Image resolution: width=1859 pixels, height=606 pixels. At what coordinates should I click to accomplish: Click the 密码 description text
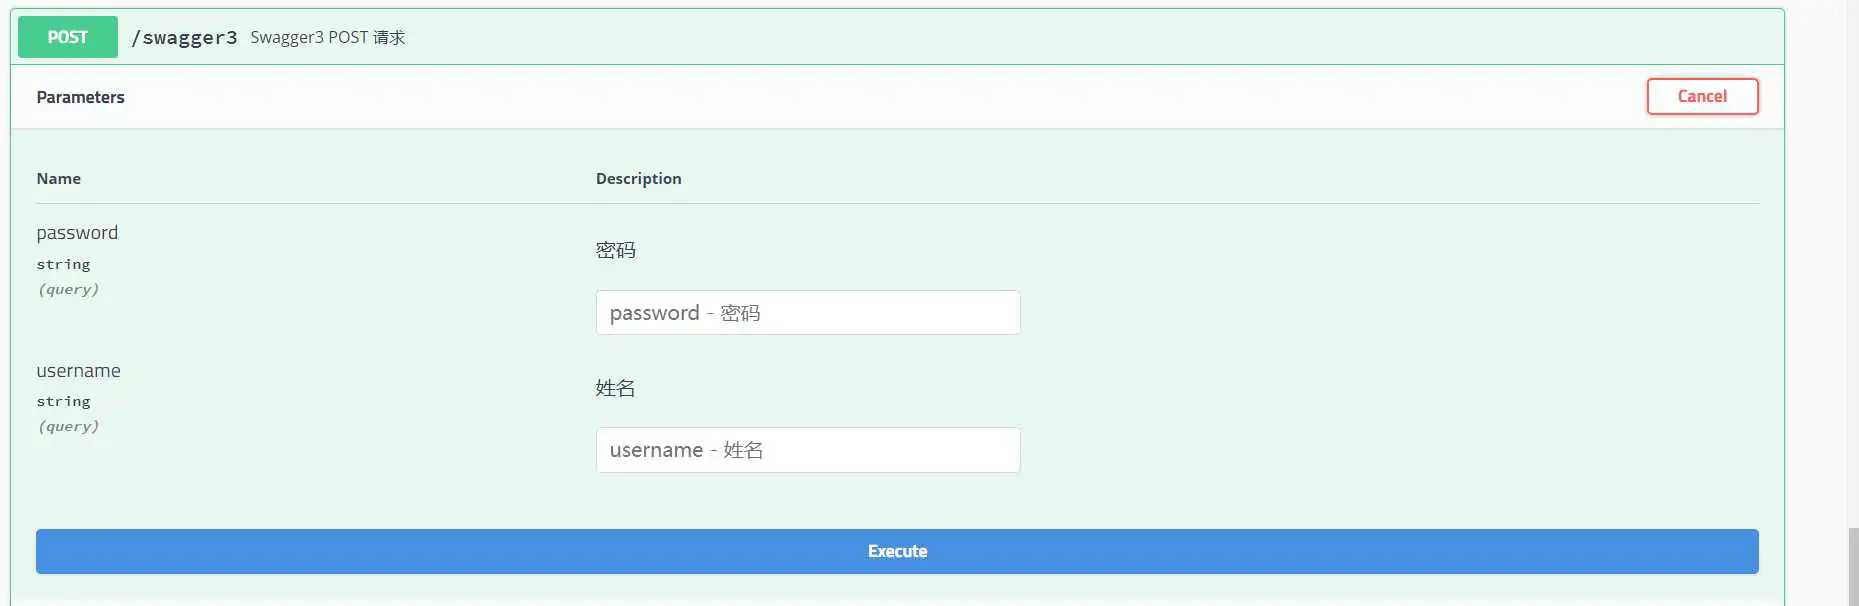[x=615, y=250]
